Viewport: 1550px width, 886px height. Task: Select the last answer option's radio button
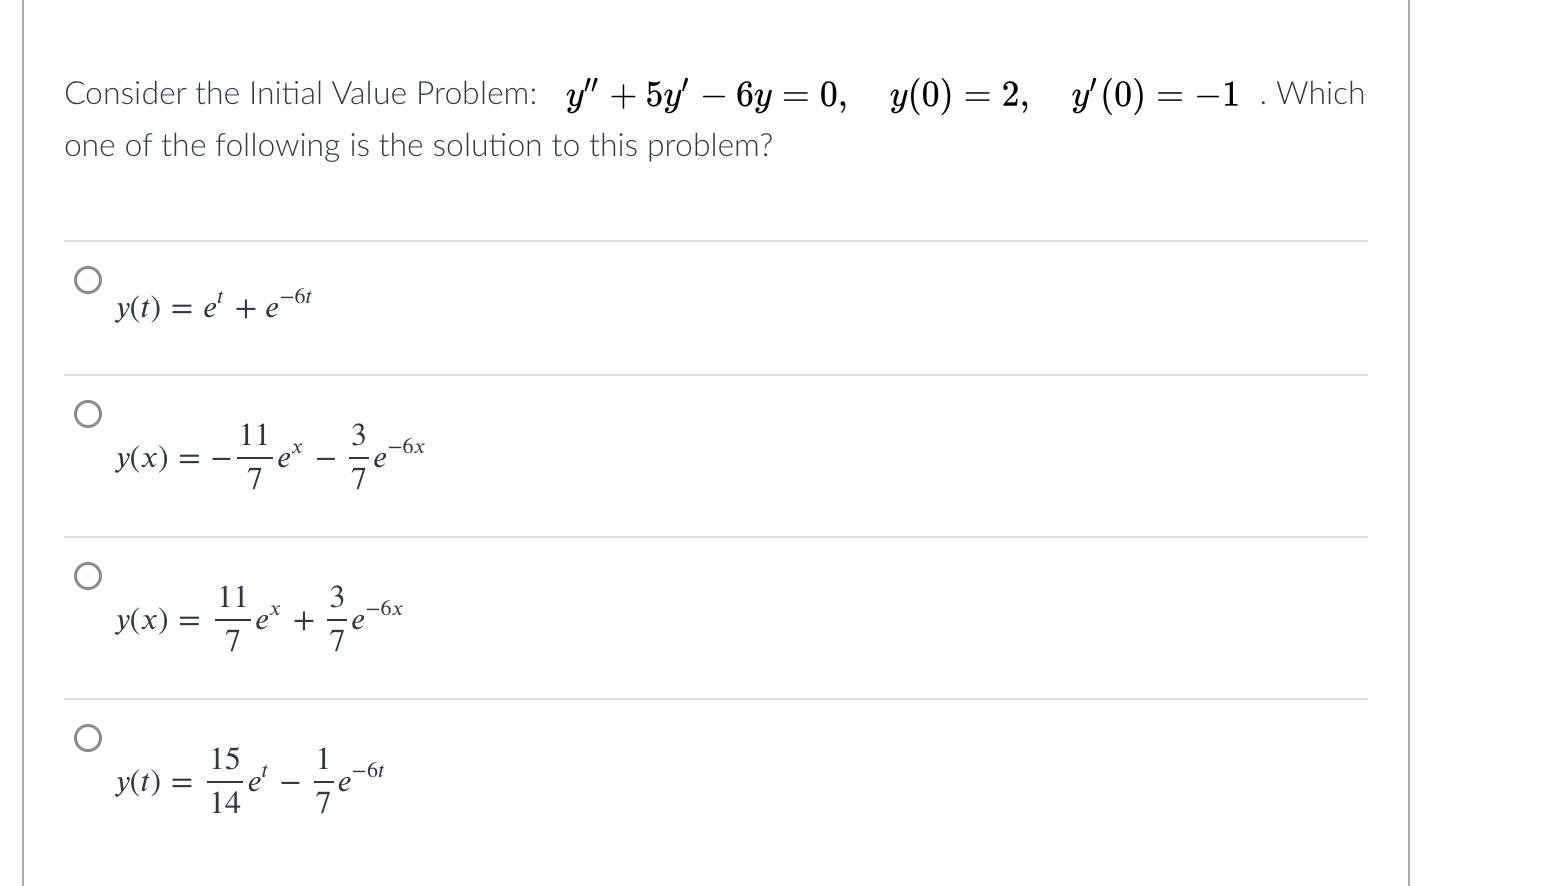coord(89,738)
